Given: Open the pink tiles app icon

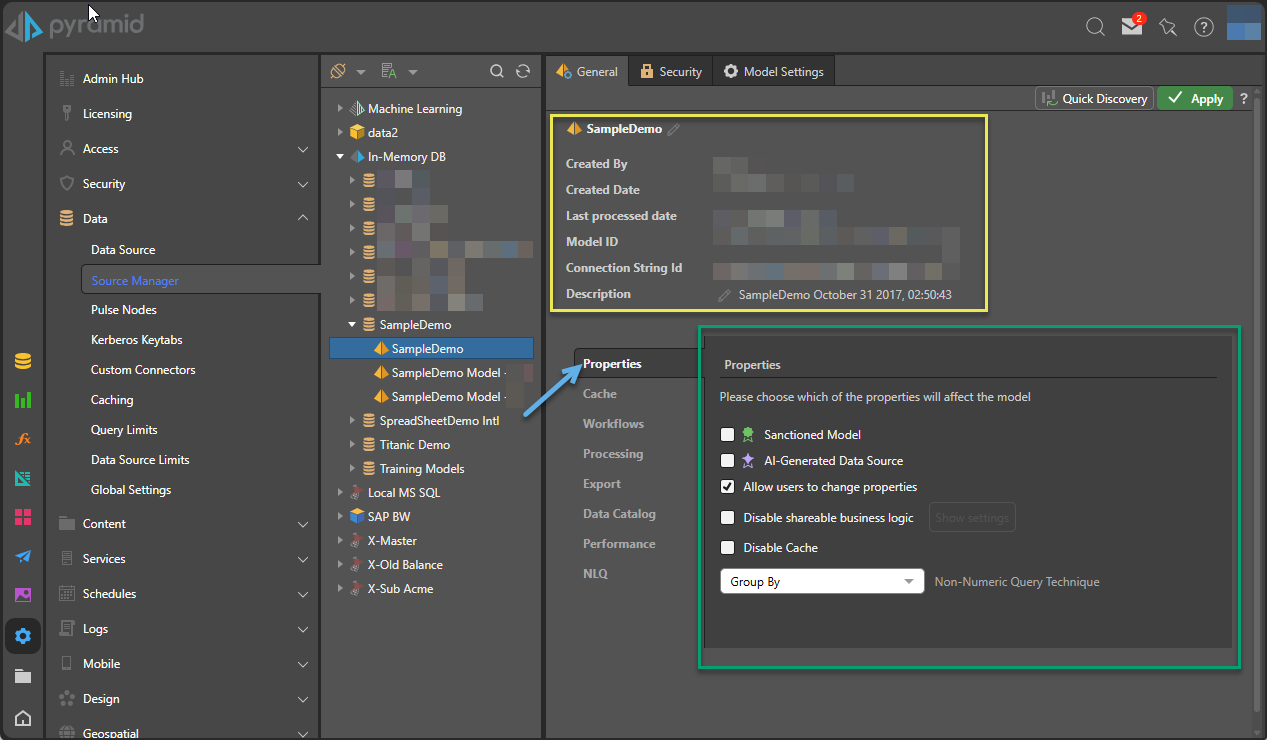Looking at the screenshot, I should click(x=22, y=517).
